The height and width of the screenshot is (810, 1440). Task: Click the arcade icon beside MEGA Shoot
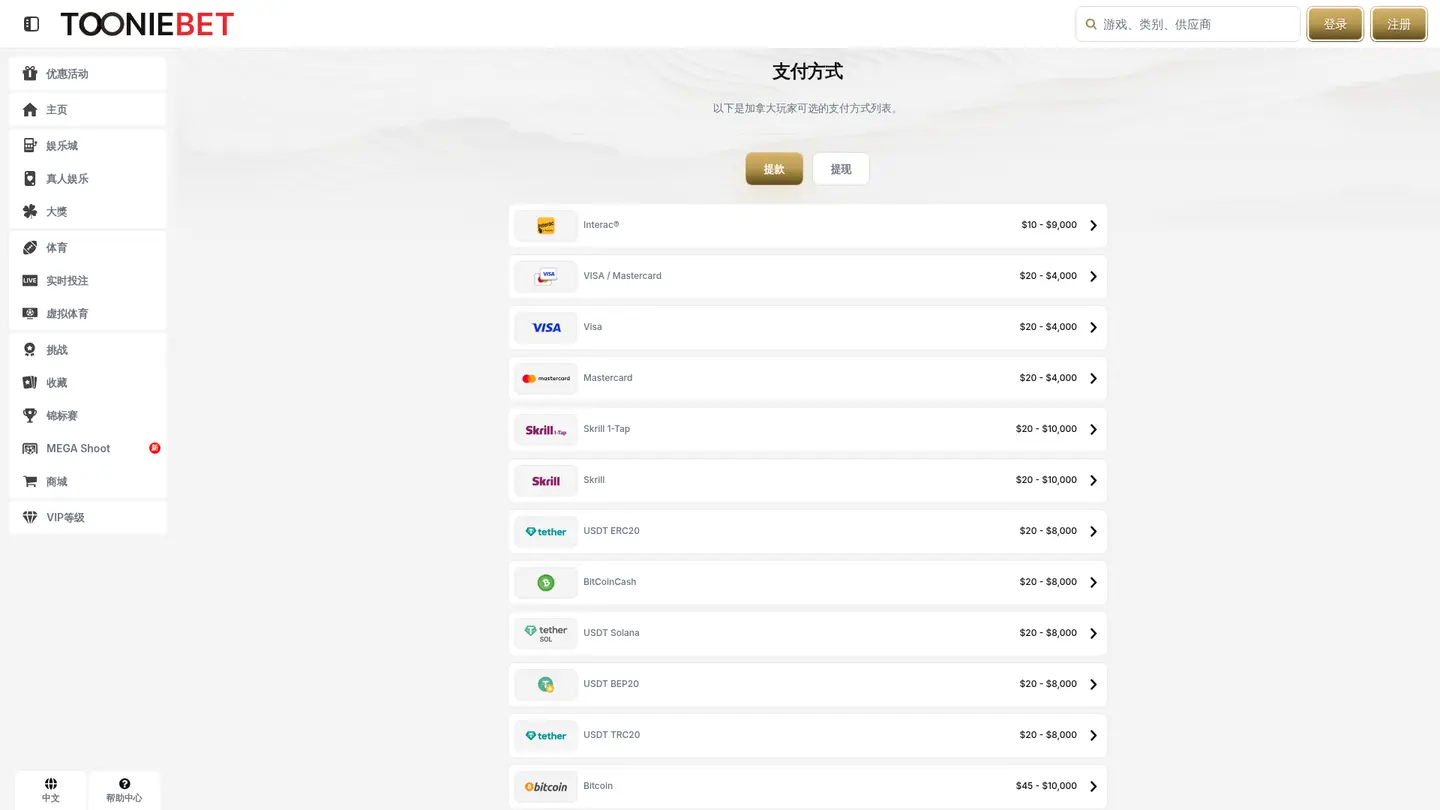pyautogui.click(x=30, y=448)
